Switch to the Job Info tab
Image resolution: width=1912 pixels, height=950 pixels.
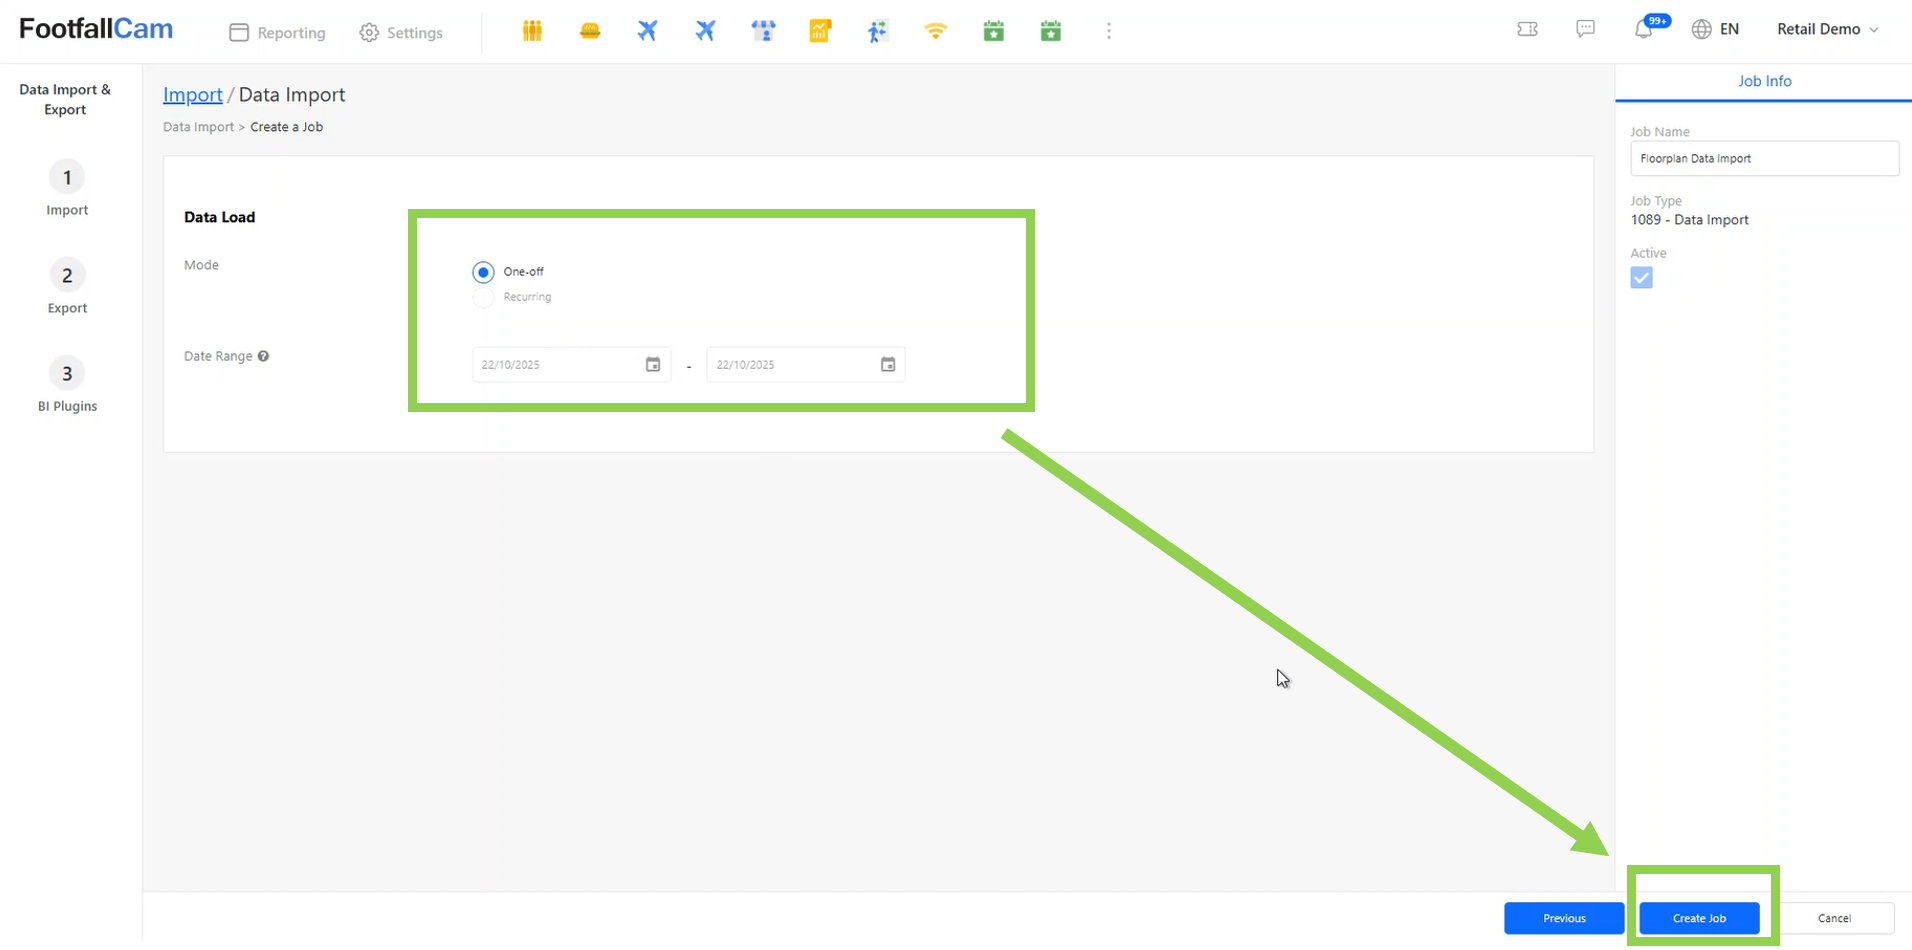[x=1764, y=81]
